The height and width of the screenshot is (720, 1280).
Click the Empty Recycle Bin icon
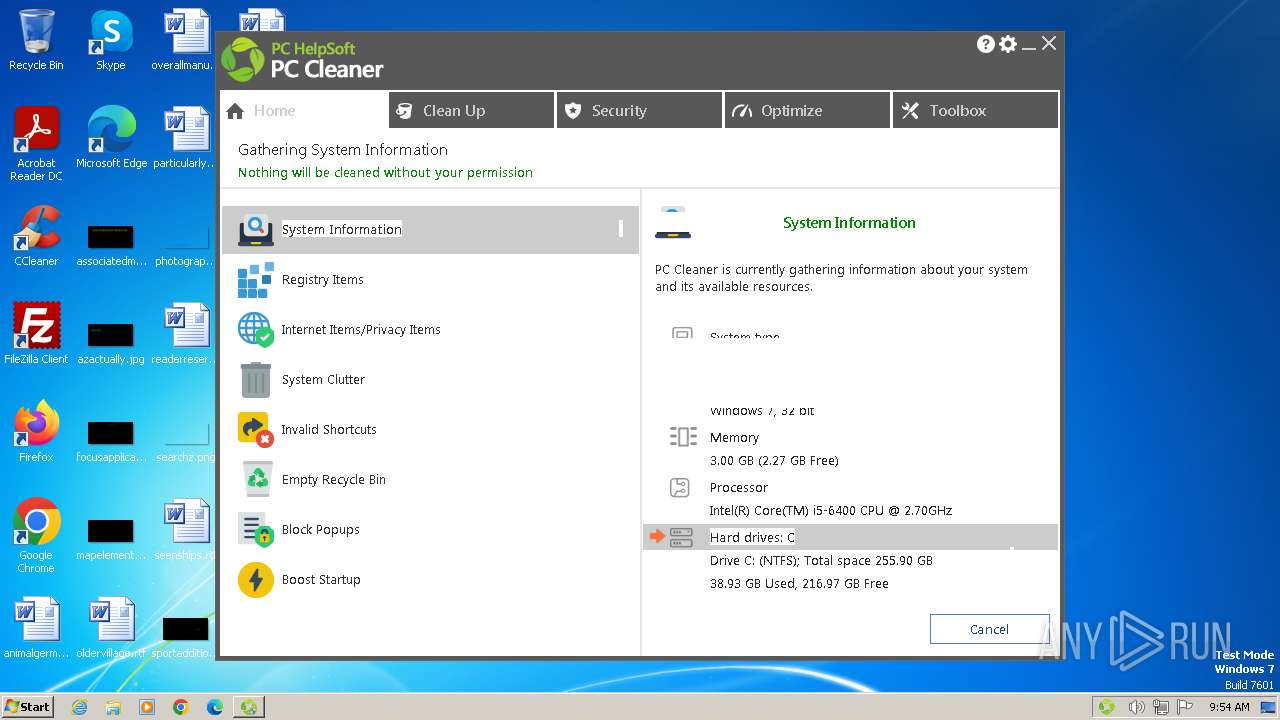(257, 479)
